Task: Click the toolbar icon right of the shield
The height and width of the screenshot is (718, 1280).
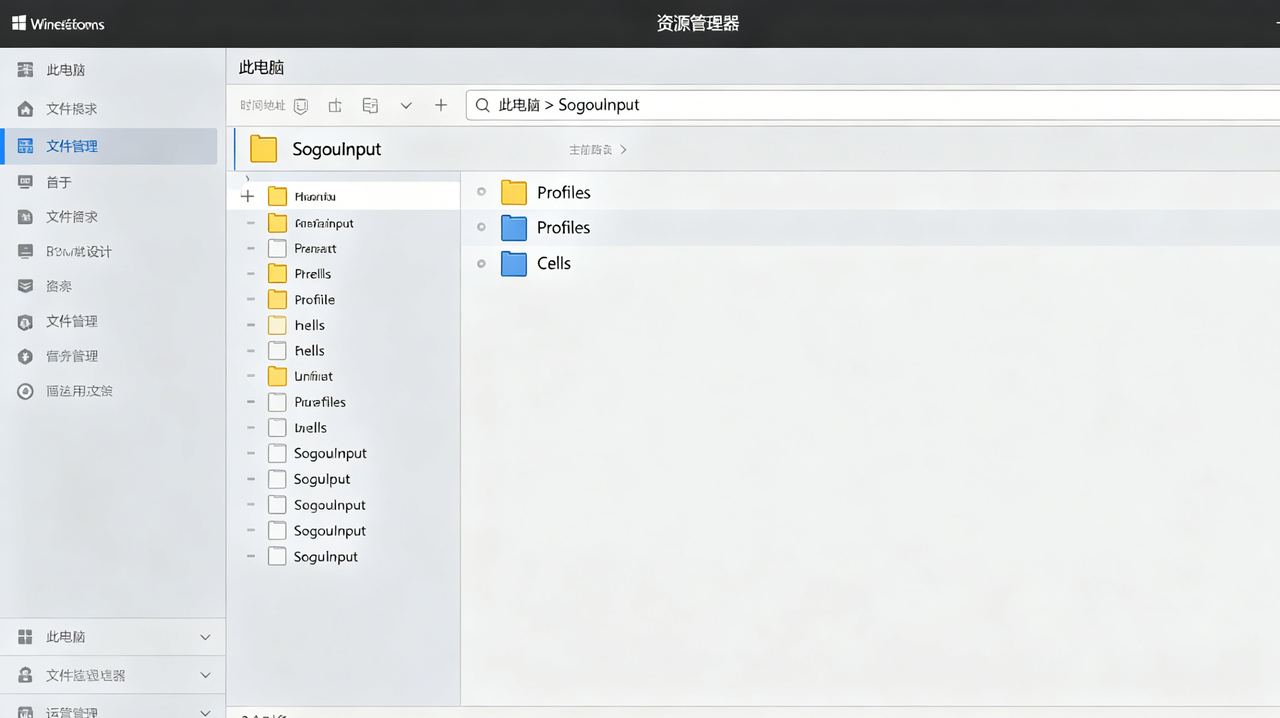Action: [335, 105]
